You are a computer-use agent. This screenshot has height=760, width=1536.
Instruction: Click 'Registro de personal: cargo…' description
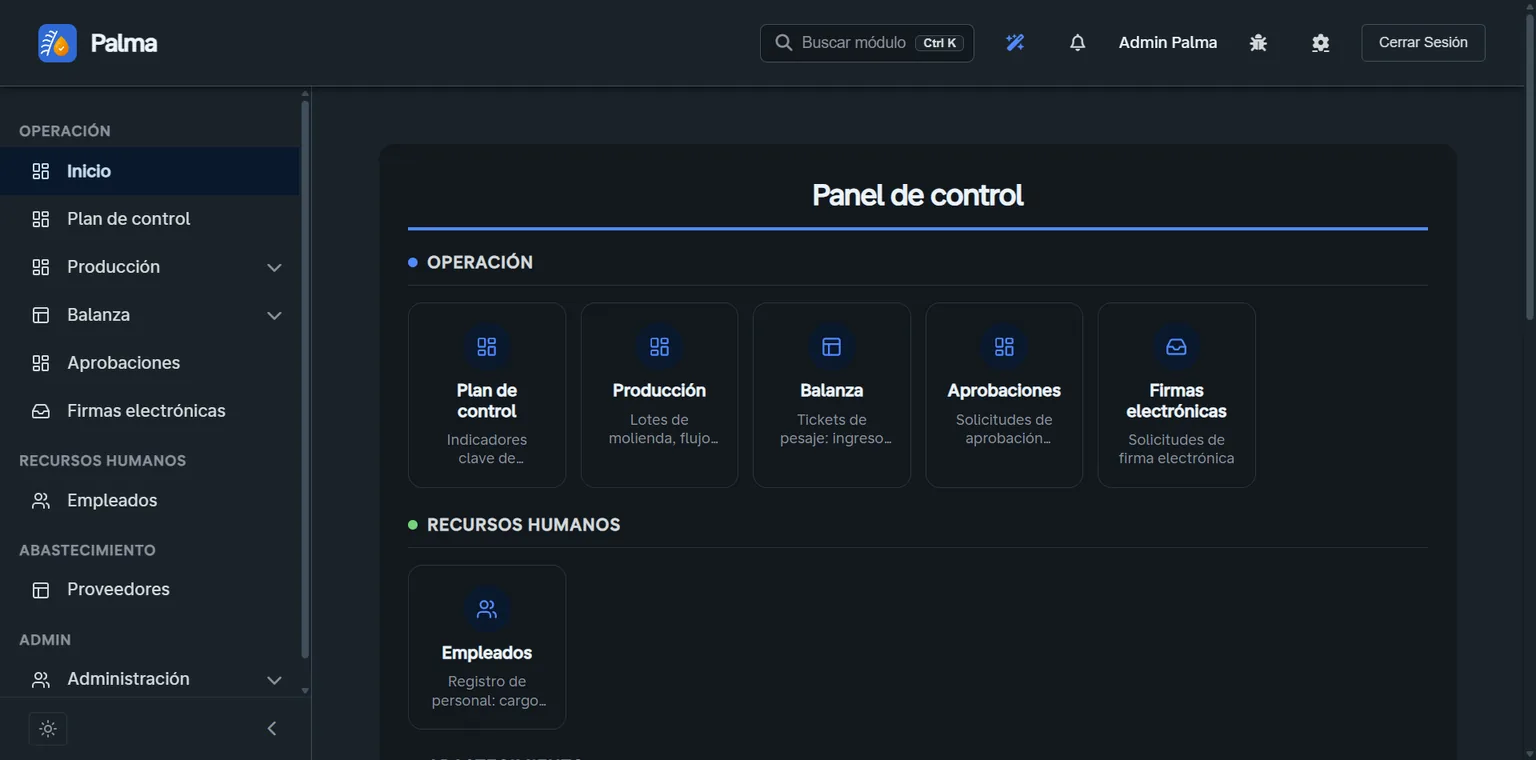[x=487, y=691]
